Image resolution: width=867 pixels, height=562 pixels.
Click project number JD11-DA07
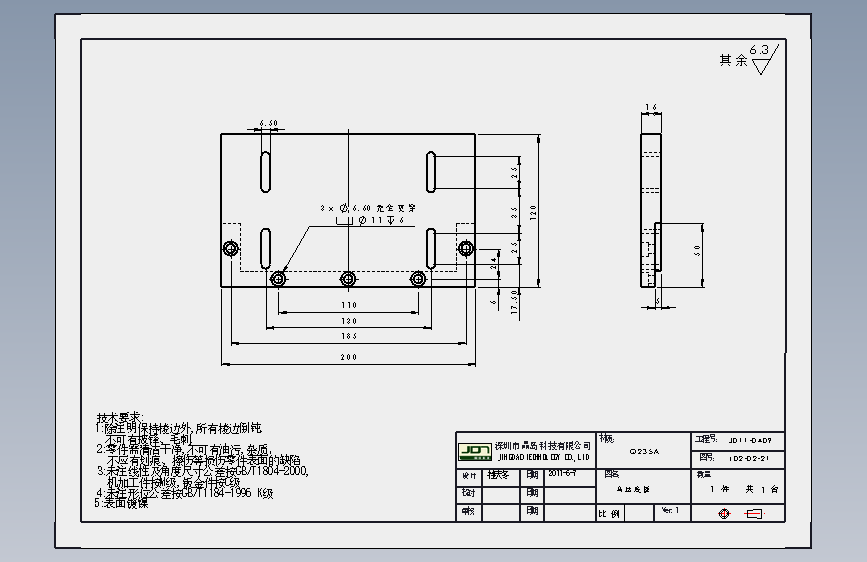(750, 441)
